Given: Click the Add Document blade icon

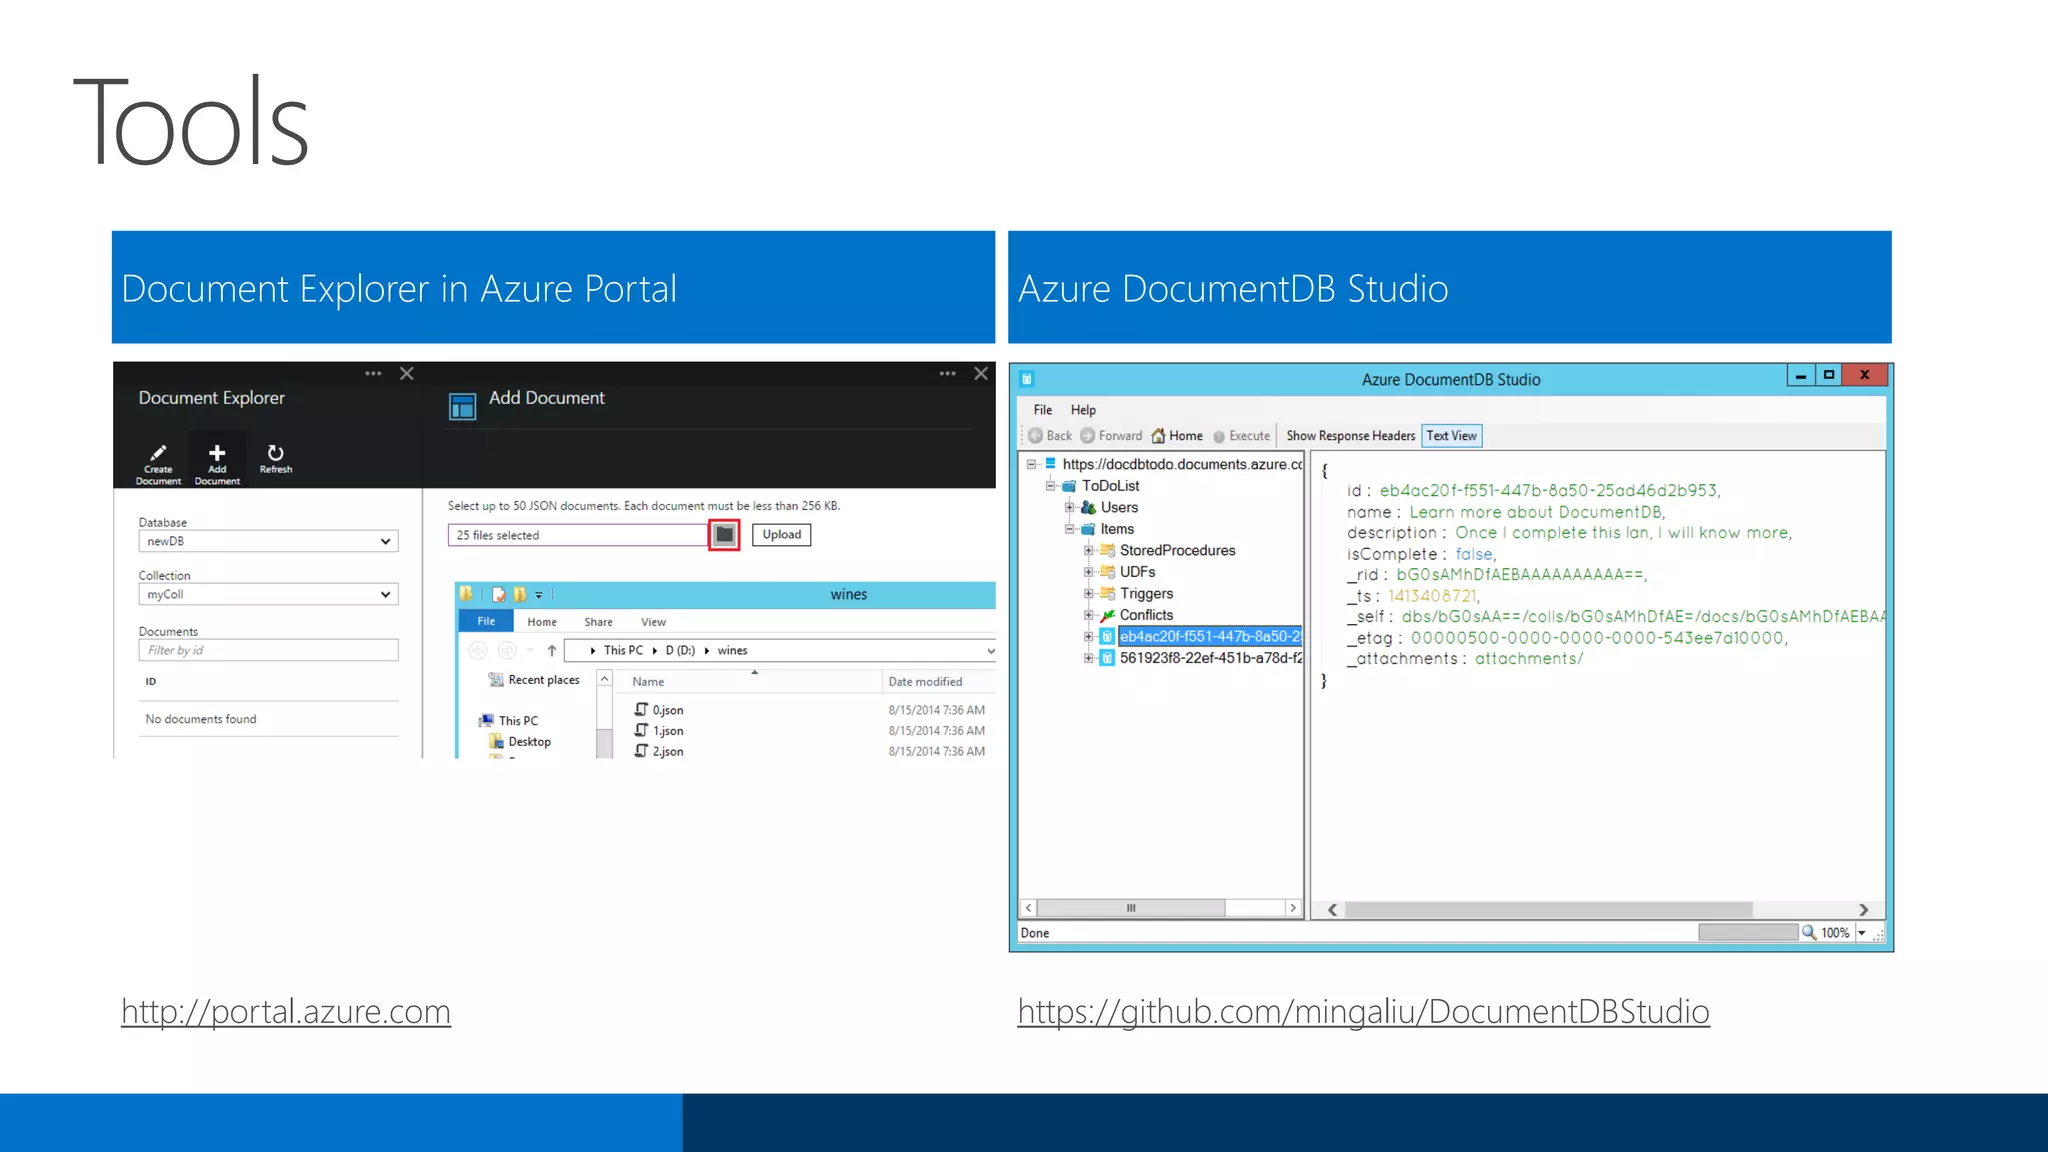Looking at the screenshot, I should point(462,406).
